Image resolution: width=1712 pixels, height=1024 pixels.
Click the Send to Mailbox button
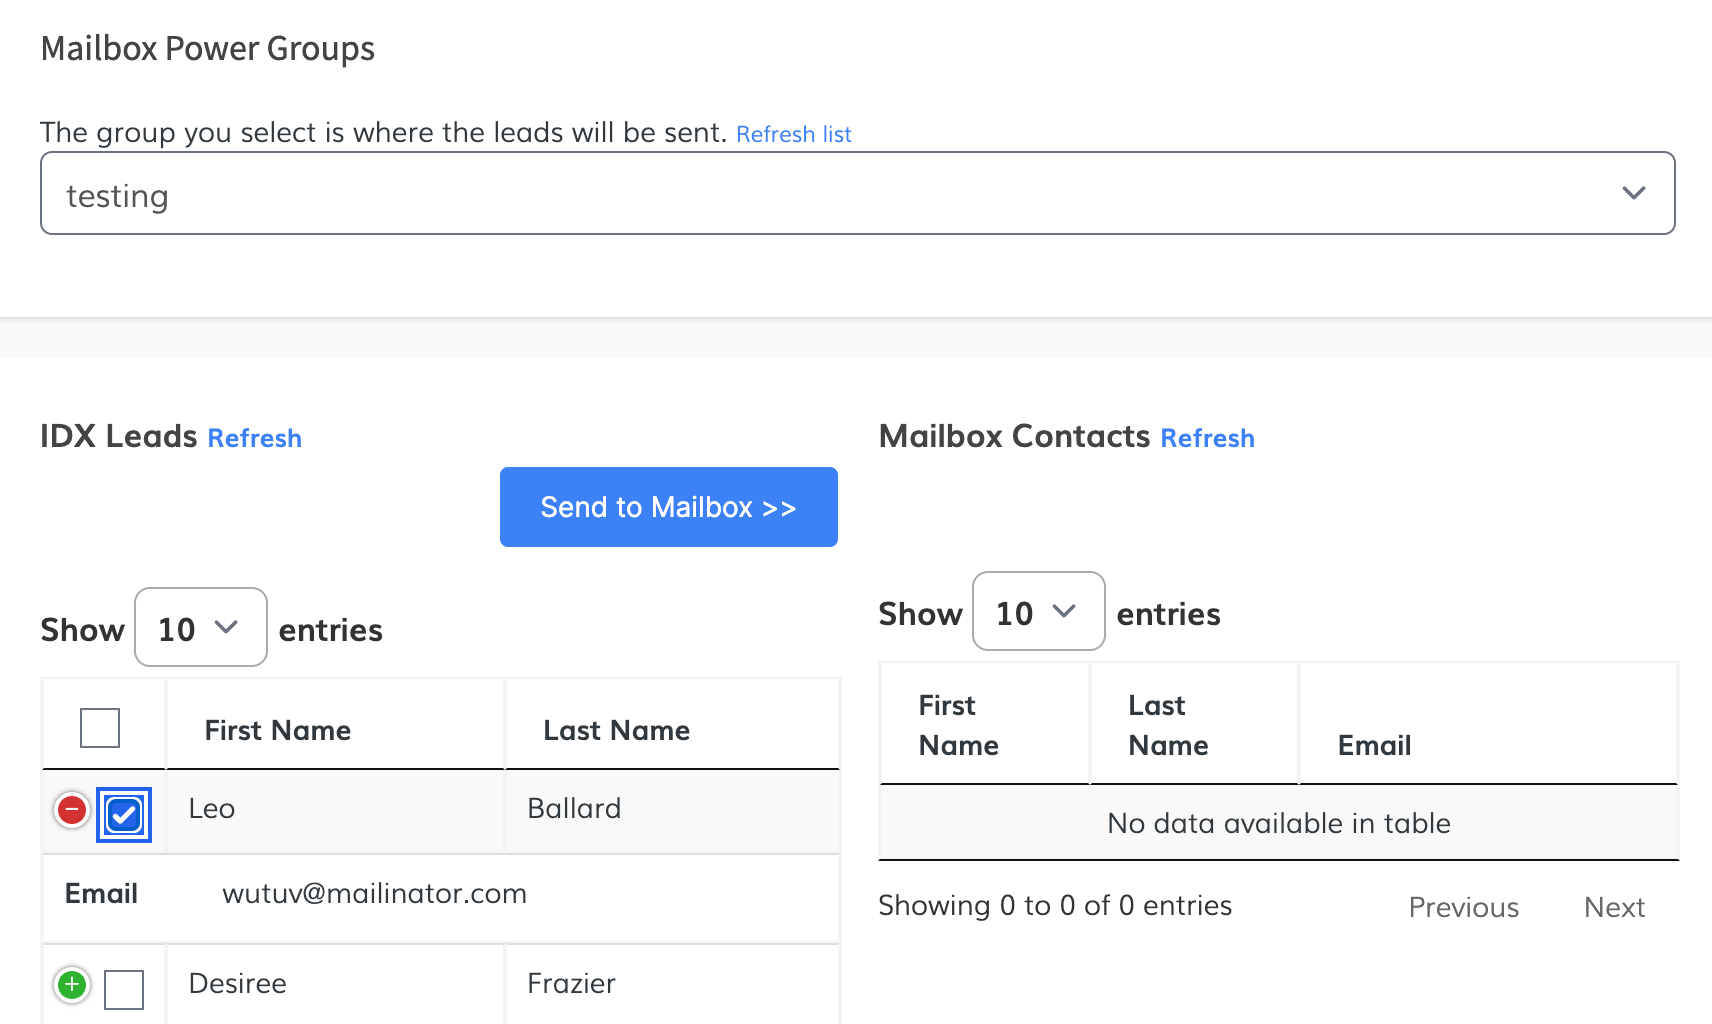pyautogui.click(x=668, y=507)
